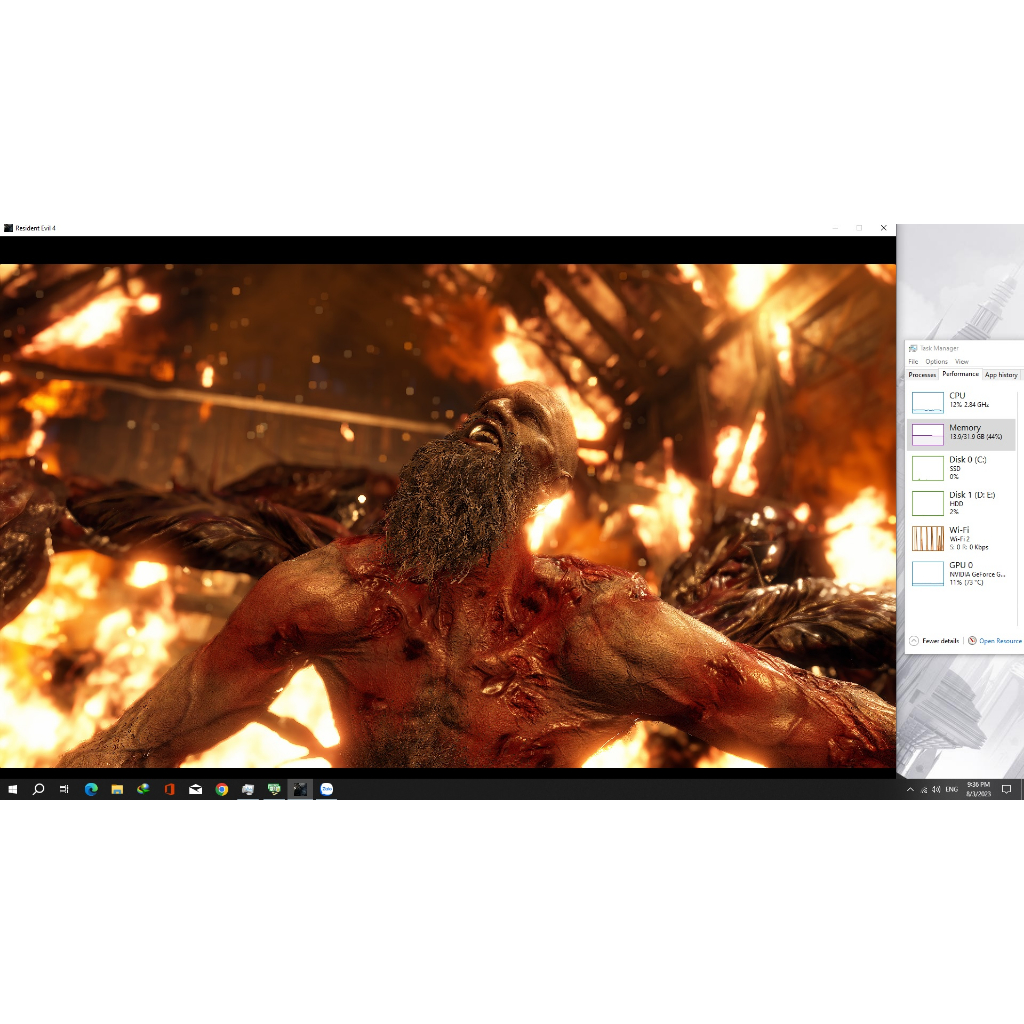
Task: Open the Mail app in taskbar
Action: click(x=196, y=789)
